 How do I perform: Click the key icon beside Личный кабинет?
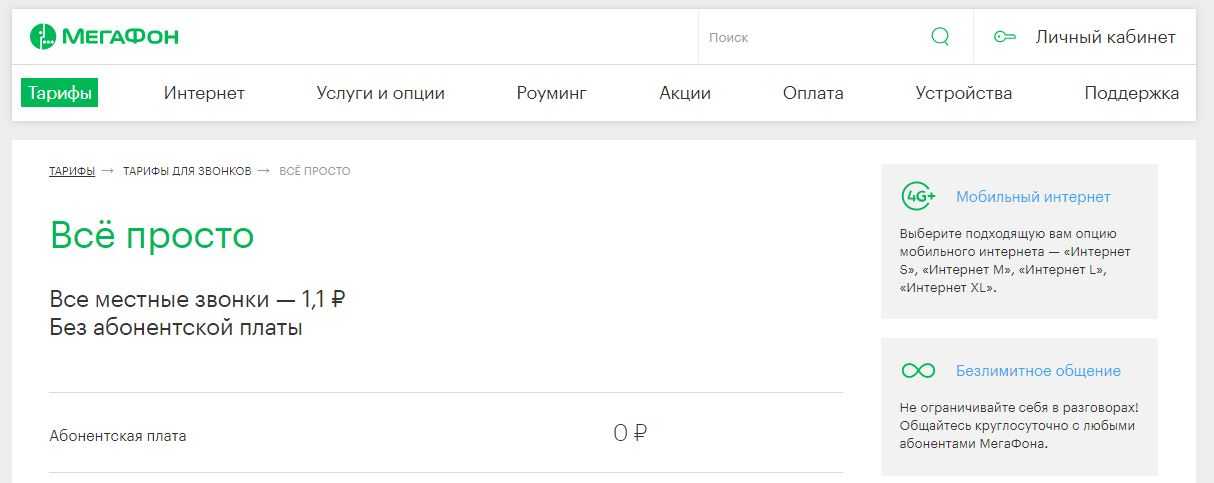tap(1004, 38)
